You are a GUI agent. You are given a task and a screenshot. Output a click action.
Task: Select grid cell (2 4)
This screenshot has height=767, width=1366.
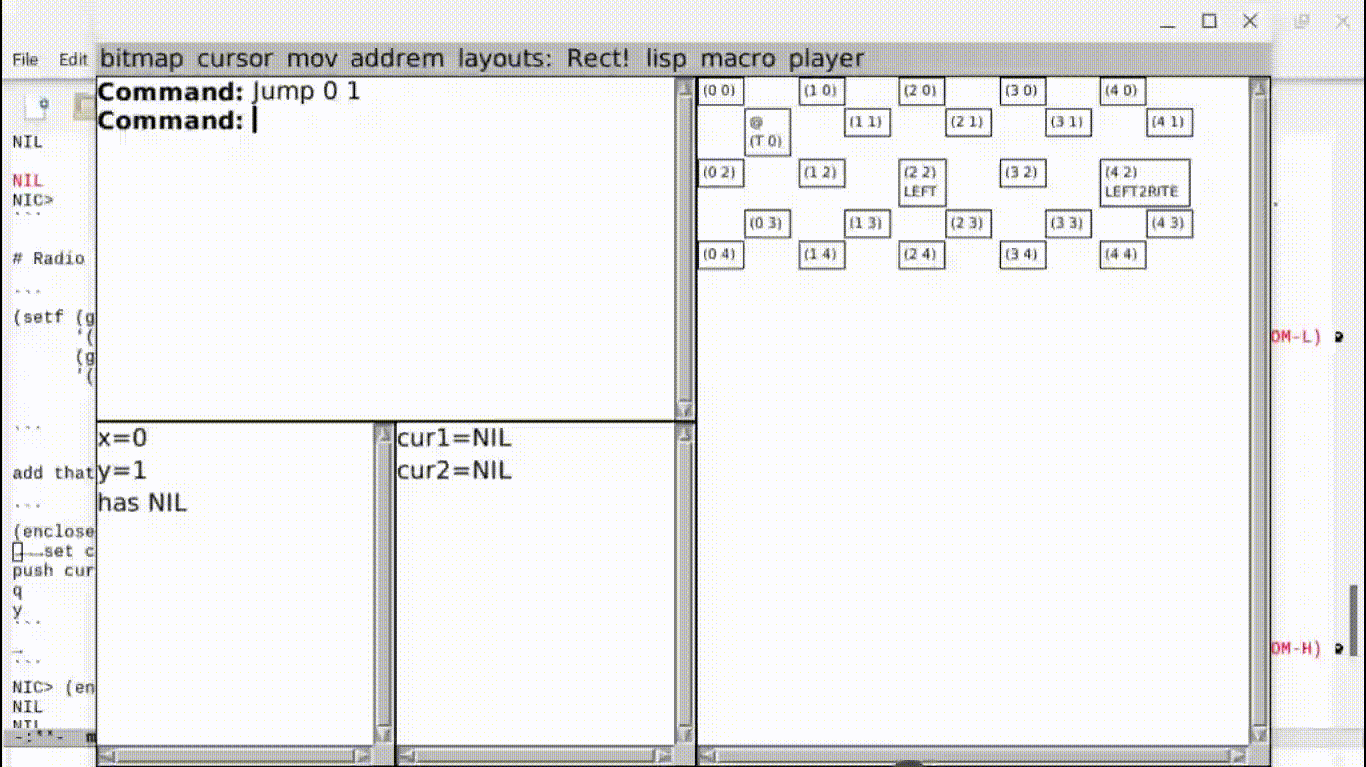(922, 255)
